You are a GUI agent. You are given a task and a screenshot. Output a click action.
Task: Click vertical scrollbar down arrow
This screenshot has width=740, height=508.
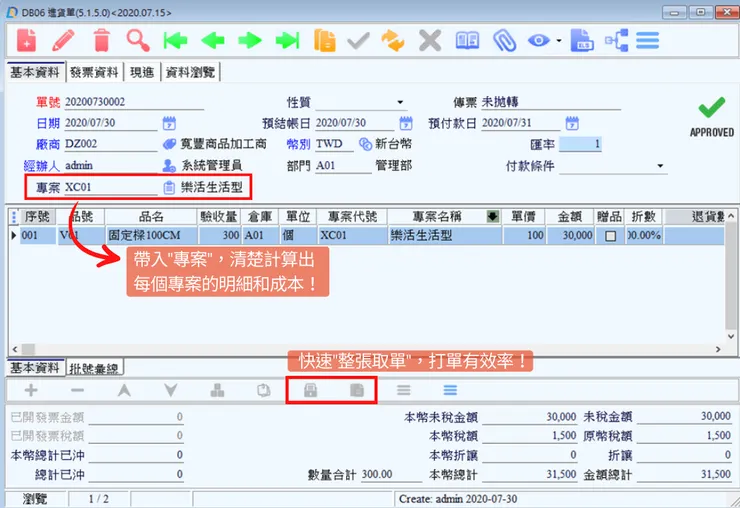[731, 336]
